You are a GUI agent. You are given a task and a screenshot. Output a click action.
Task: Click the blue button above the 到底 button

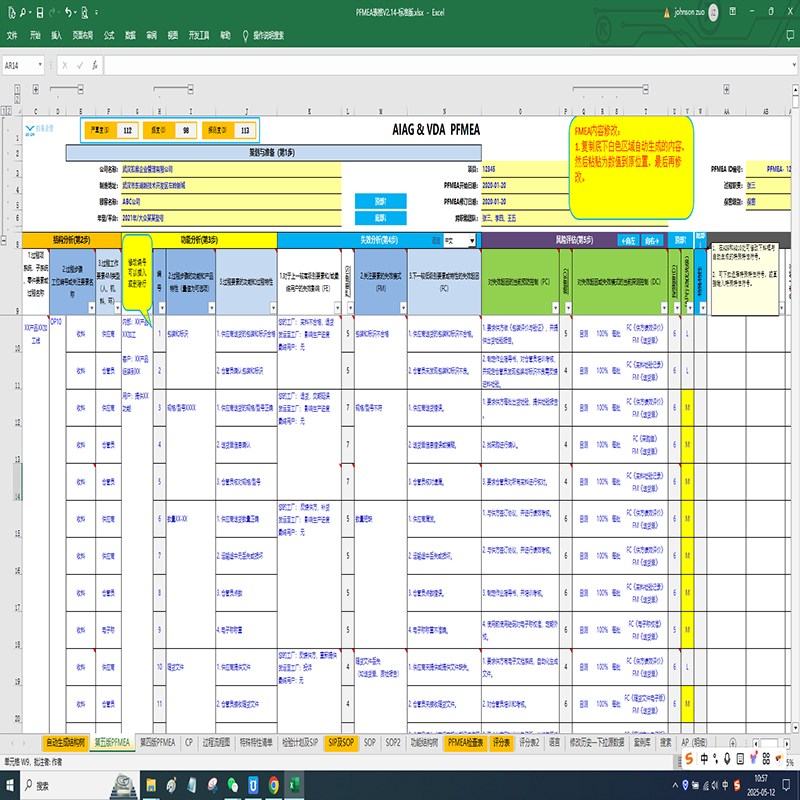[x=381, y=202]
